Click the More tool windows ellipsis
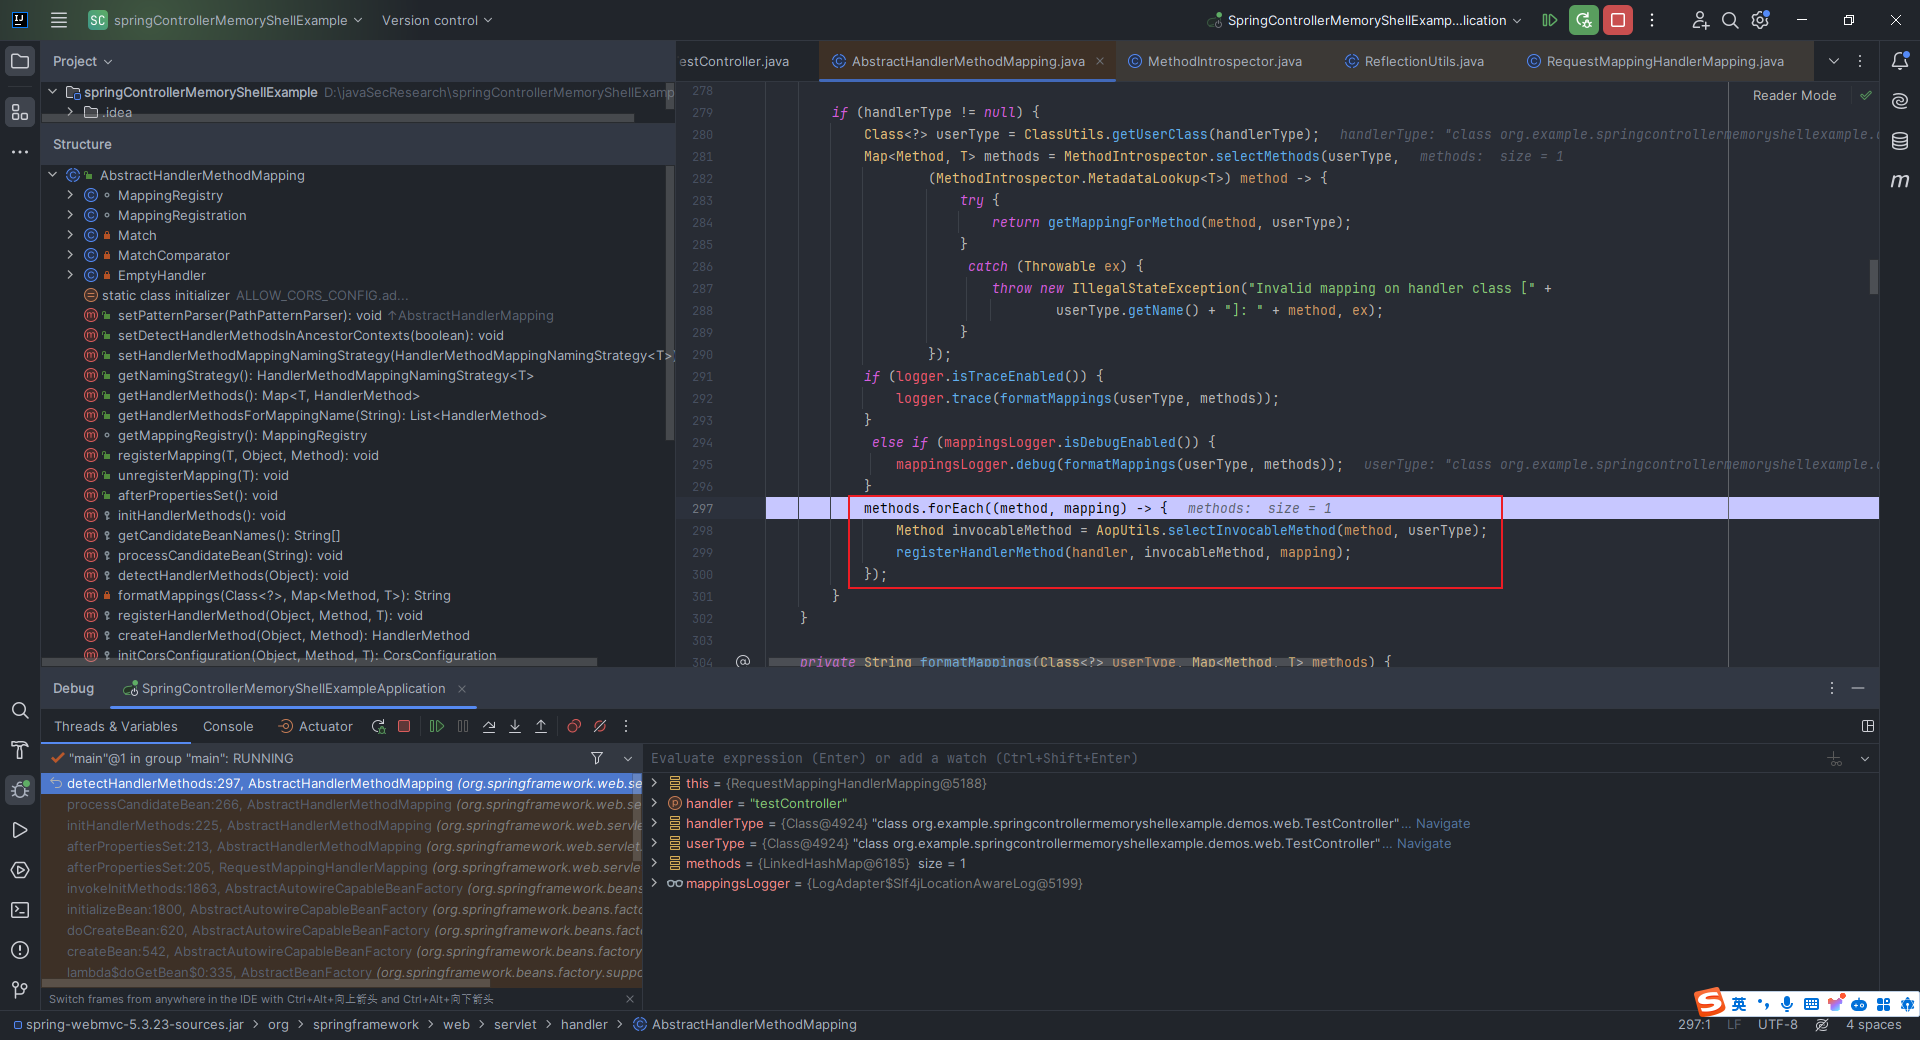 click(20, 152)
